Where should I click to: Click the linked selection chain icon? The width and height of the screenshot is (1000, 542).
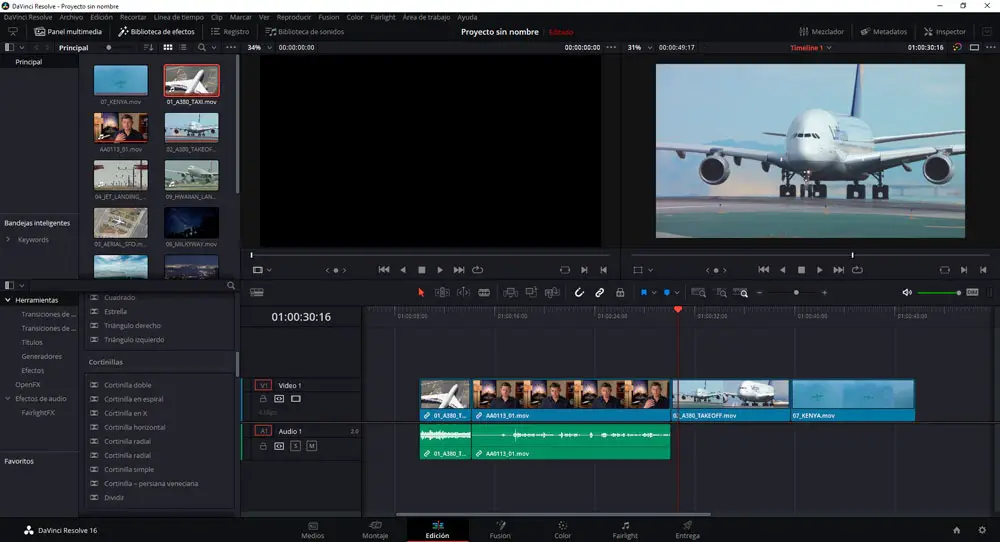pyautogui.click(x=600, y=292)
